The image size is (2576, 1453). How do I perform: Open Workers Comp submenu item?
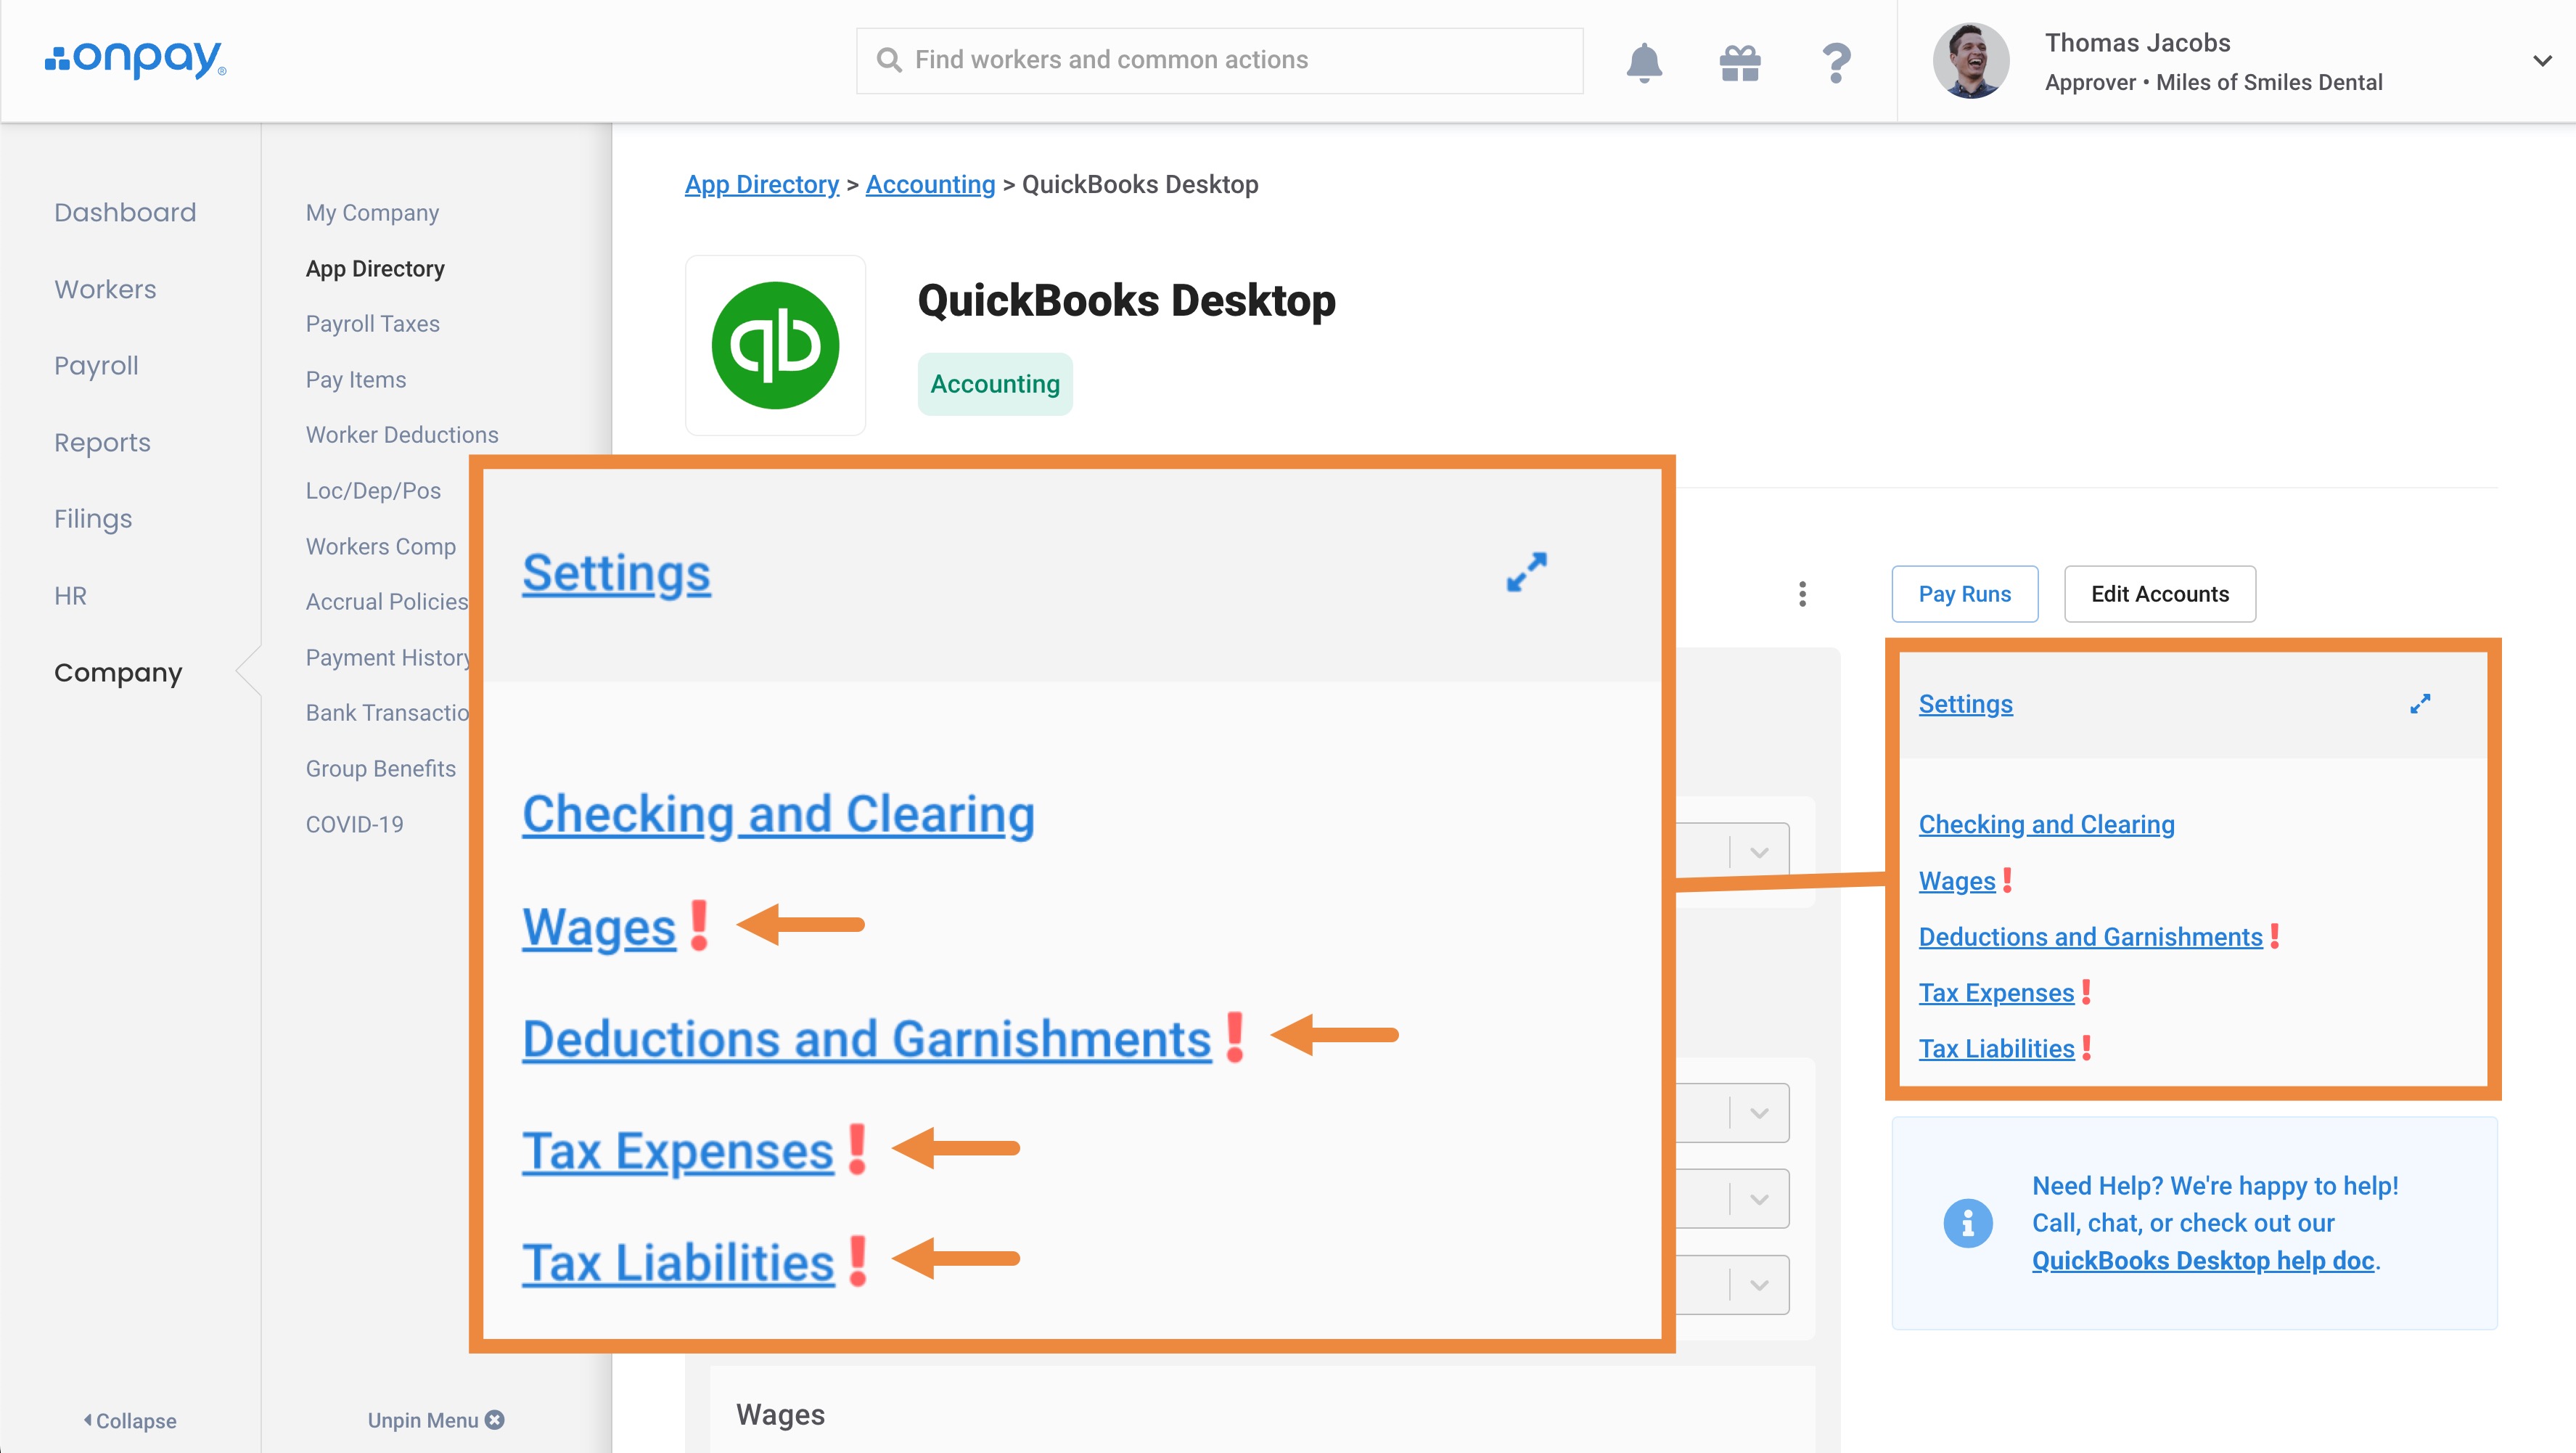click(x=381, y=547)
